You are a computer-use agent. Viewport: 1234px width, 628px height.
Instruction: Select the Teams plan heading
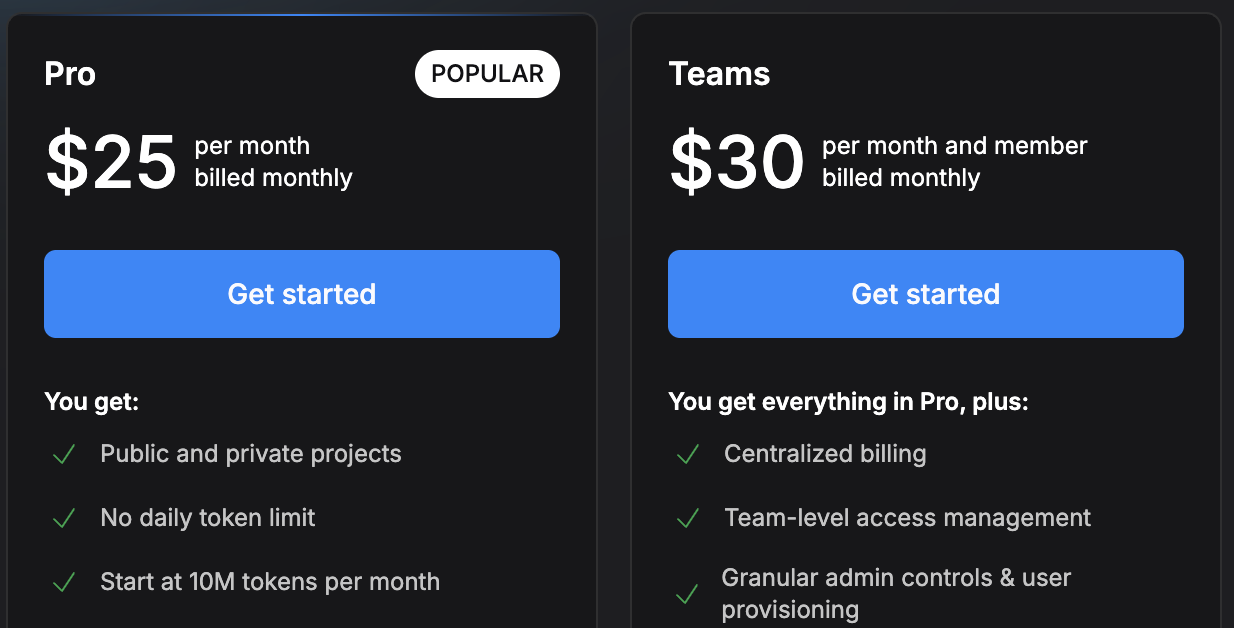coord(719,73)
